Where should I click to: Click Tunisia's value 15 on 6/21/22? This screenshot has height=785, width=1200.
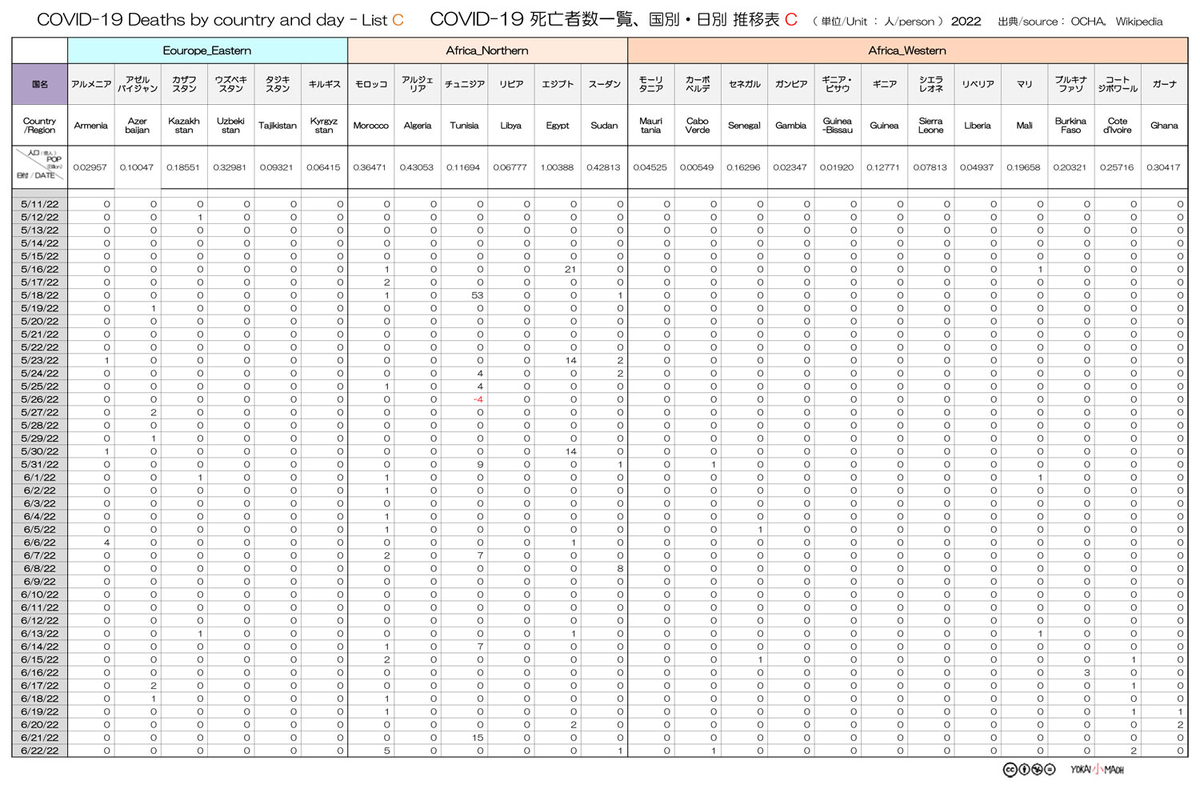point(479,737)
